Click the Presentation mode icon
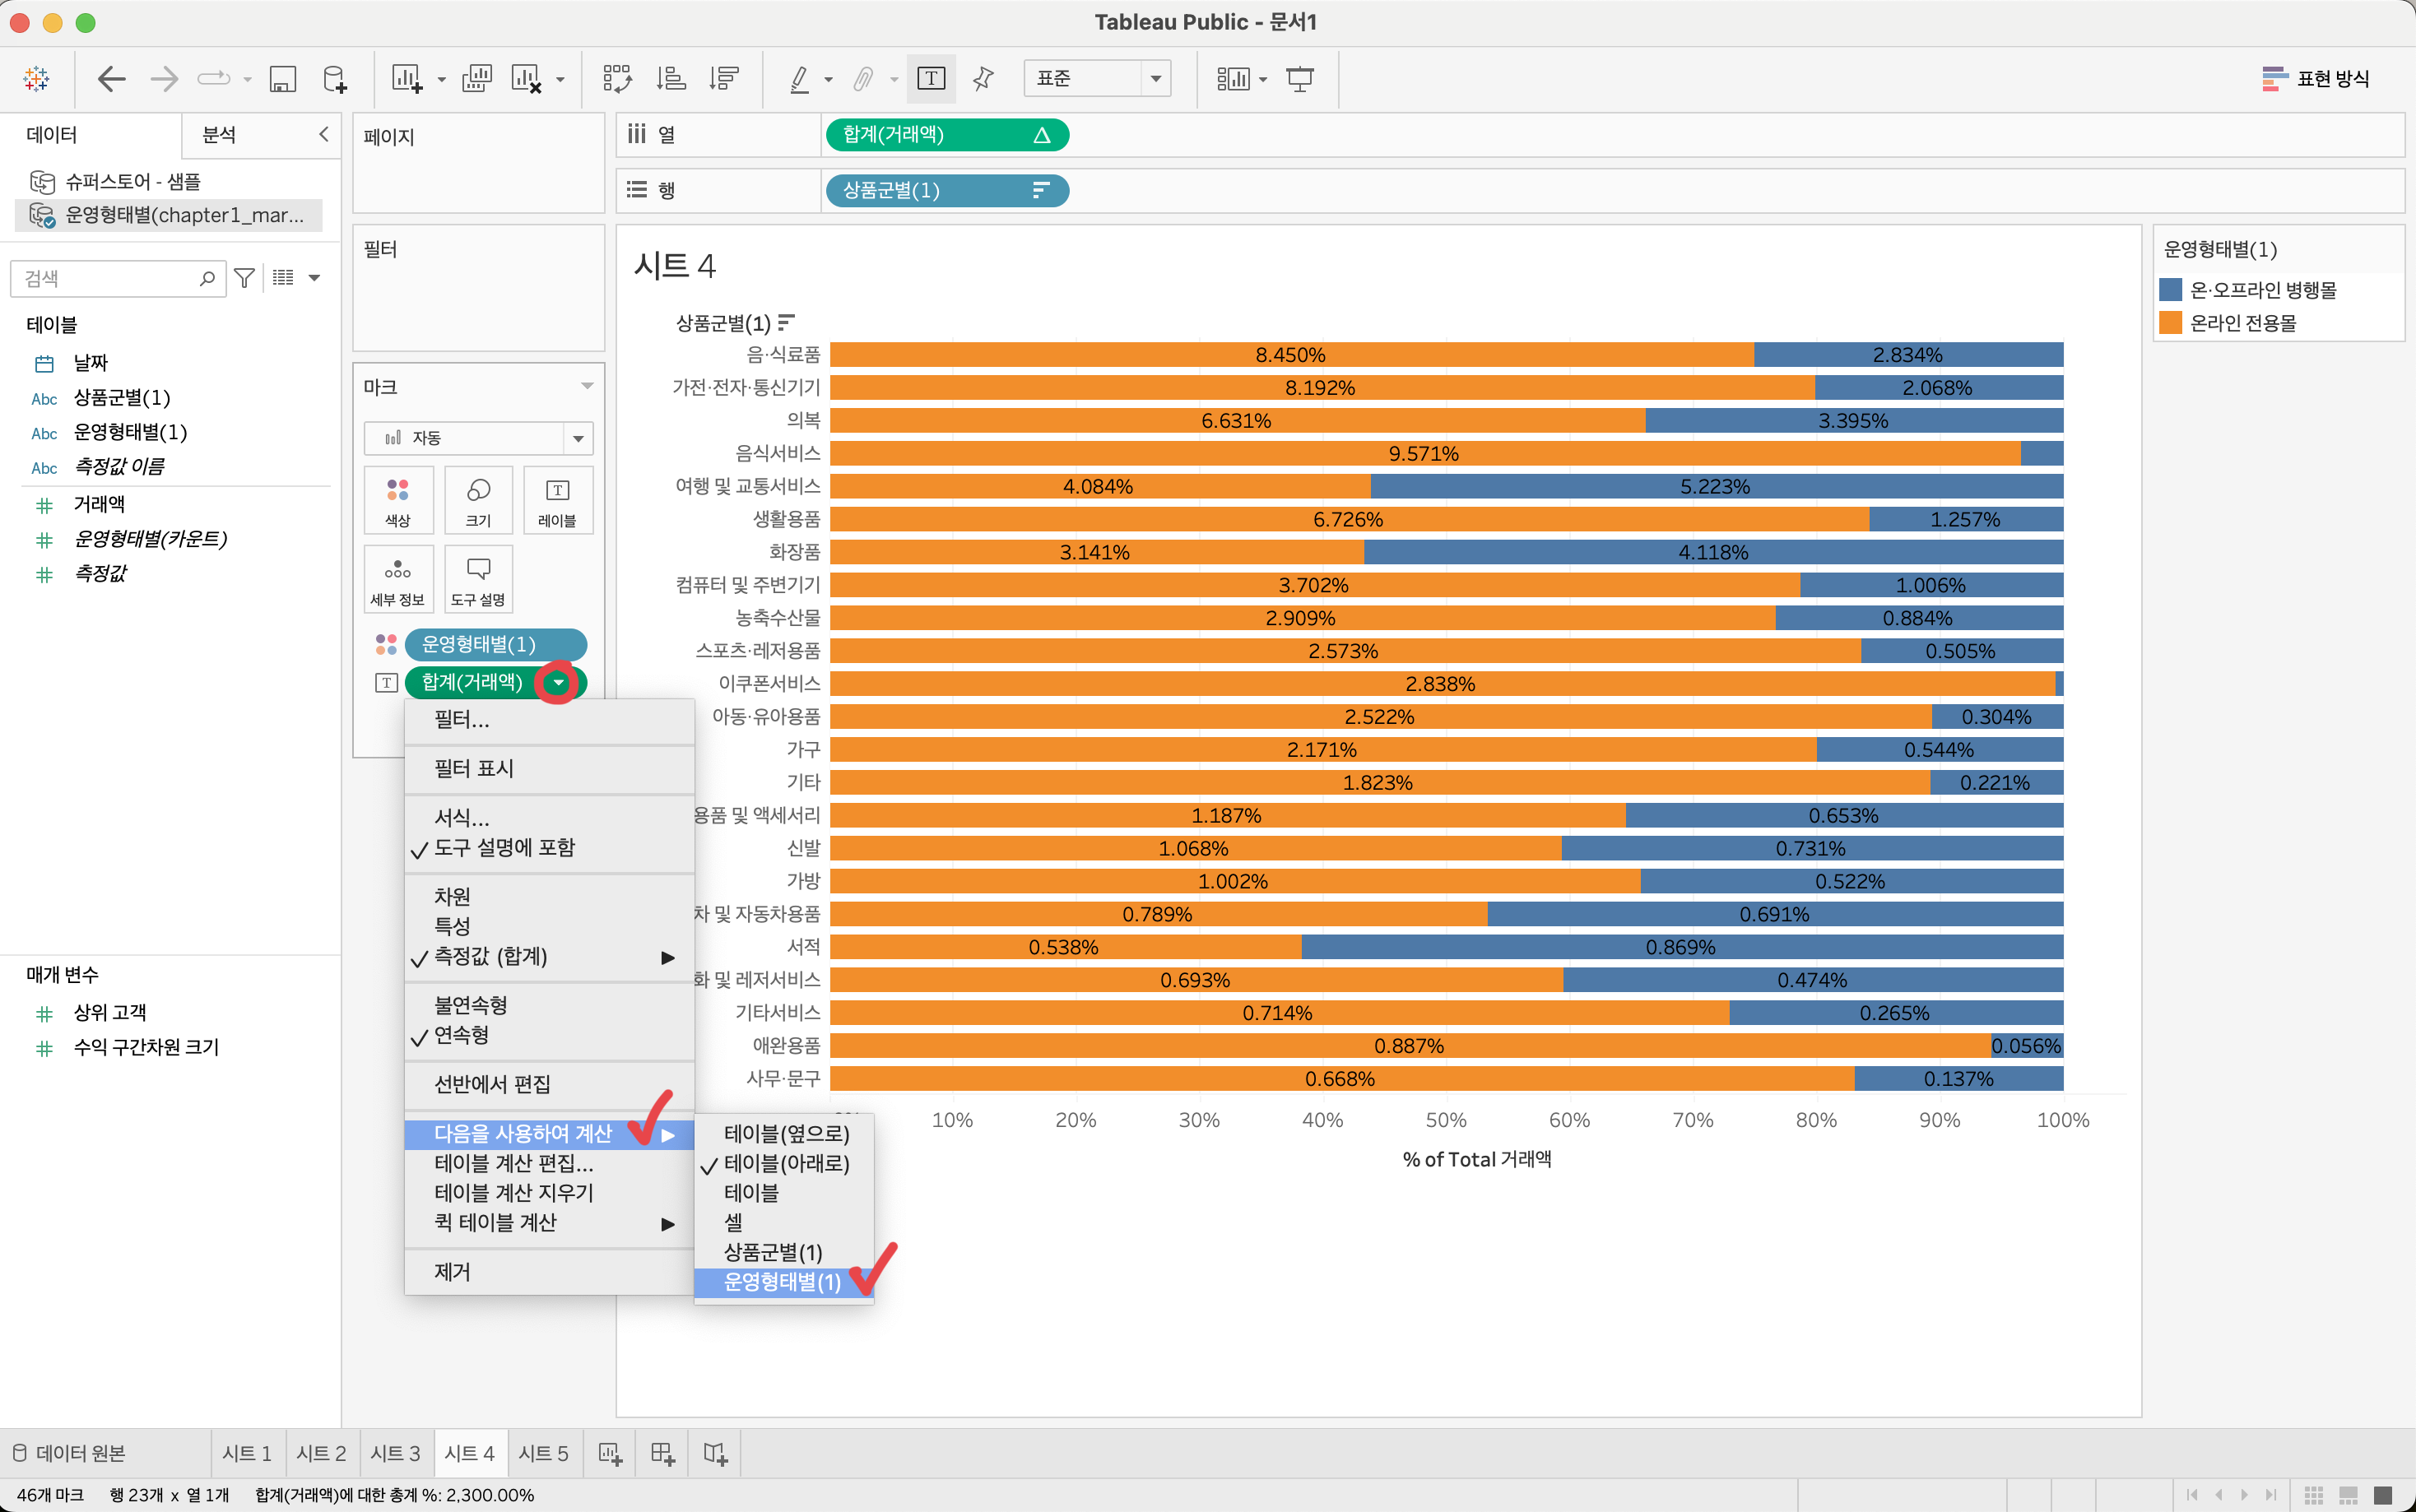2416x1512 pixels. click(1300, 79)
